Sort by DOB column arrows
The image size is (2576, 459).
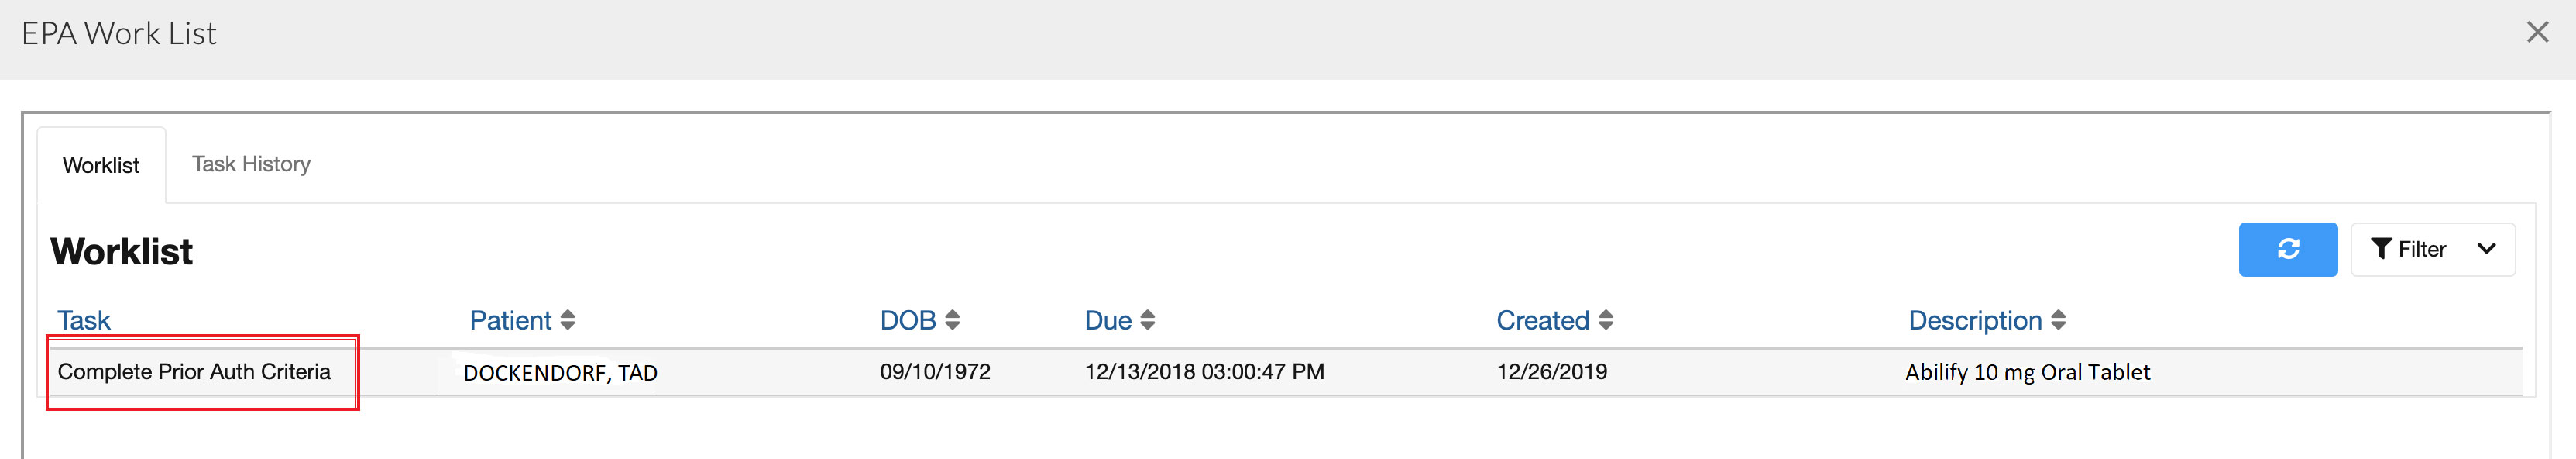point(952,320)
